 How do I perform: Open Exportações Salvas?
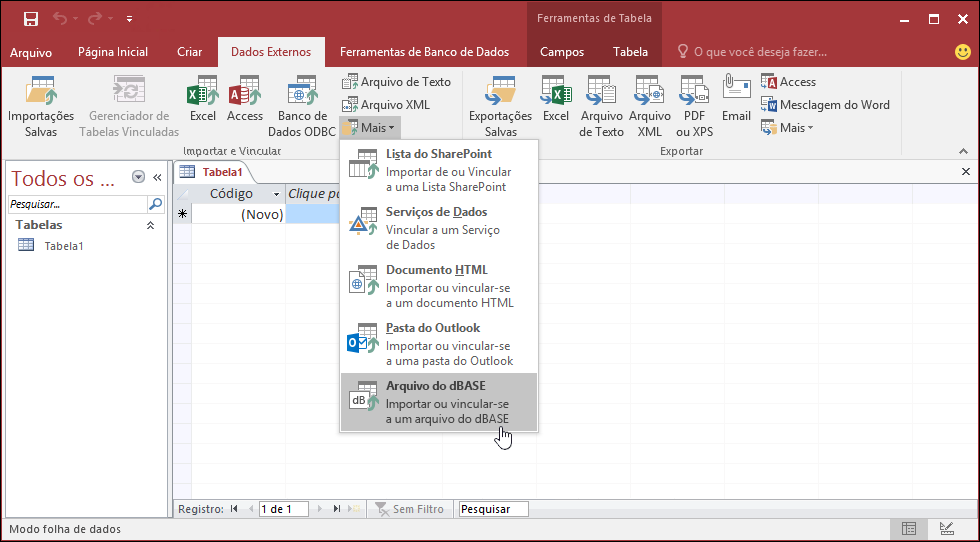[500, 106]
